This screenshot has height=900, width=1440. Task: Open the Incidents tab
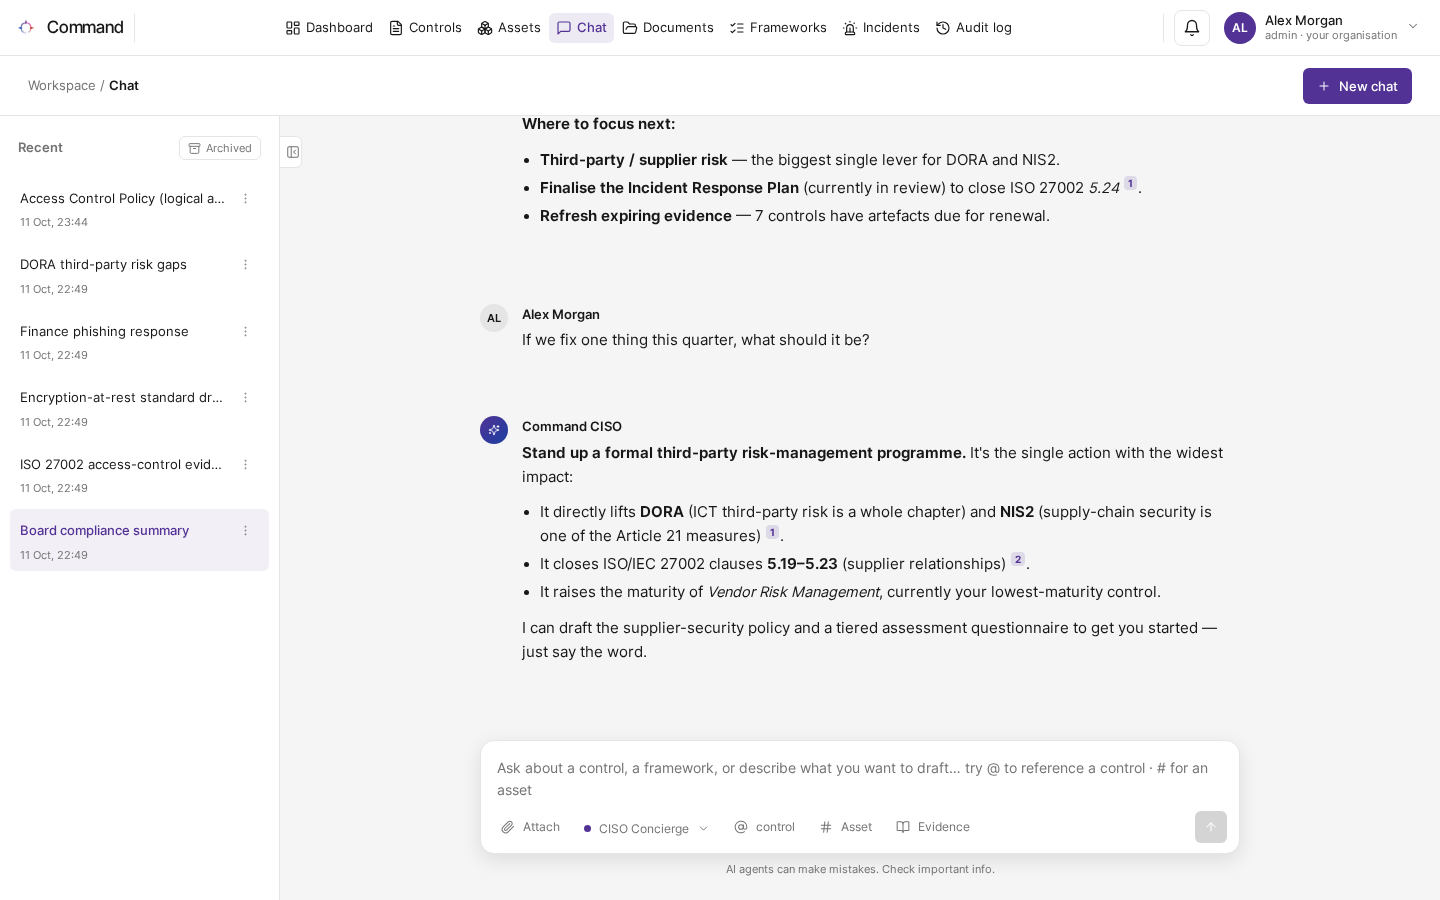pos(881,28)
